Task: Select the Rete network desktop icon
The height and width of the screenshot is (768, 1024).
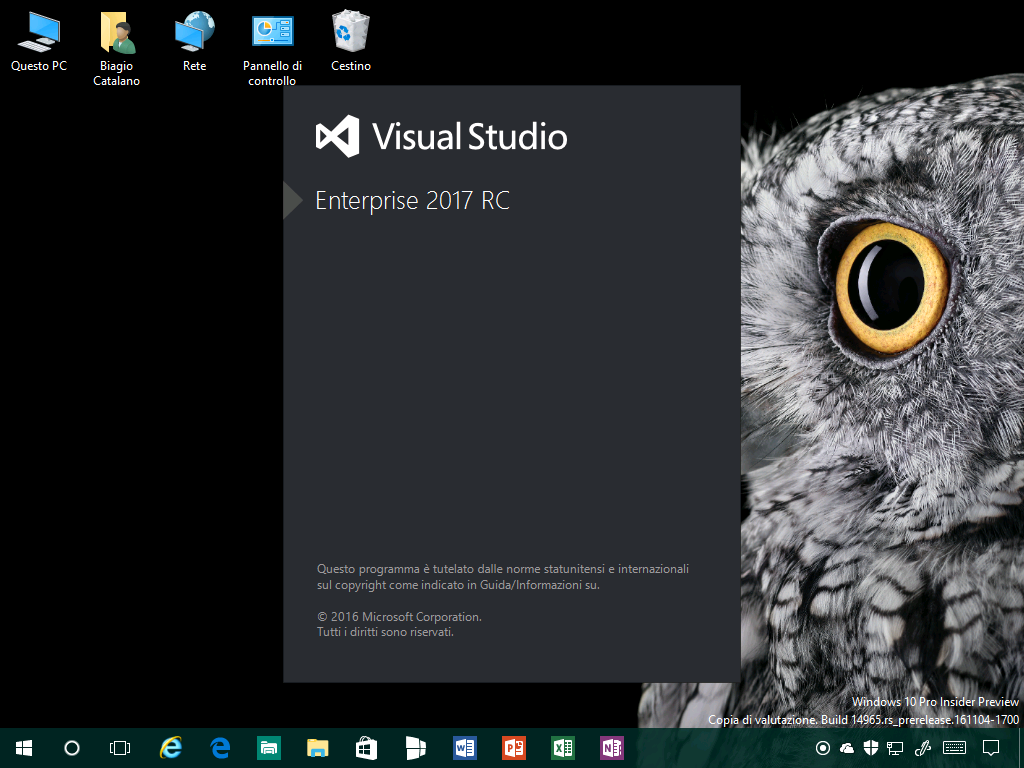Action: point(195,41)
